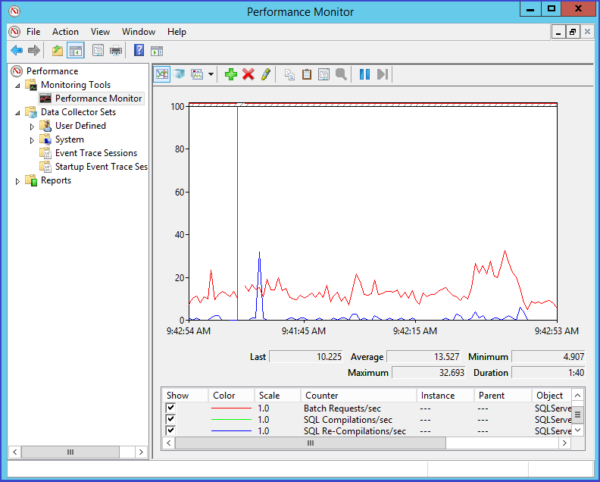Click the View Log Data icon
This screenshot has height=482, width=600.
[x=179, y=74]
